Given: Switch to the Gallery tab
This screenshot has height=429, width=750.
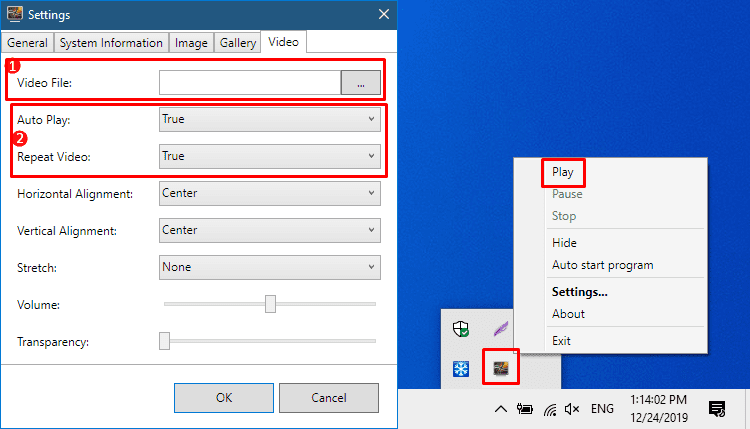Looking at the screenshot, I should point(238,43).
